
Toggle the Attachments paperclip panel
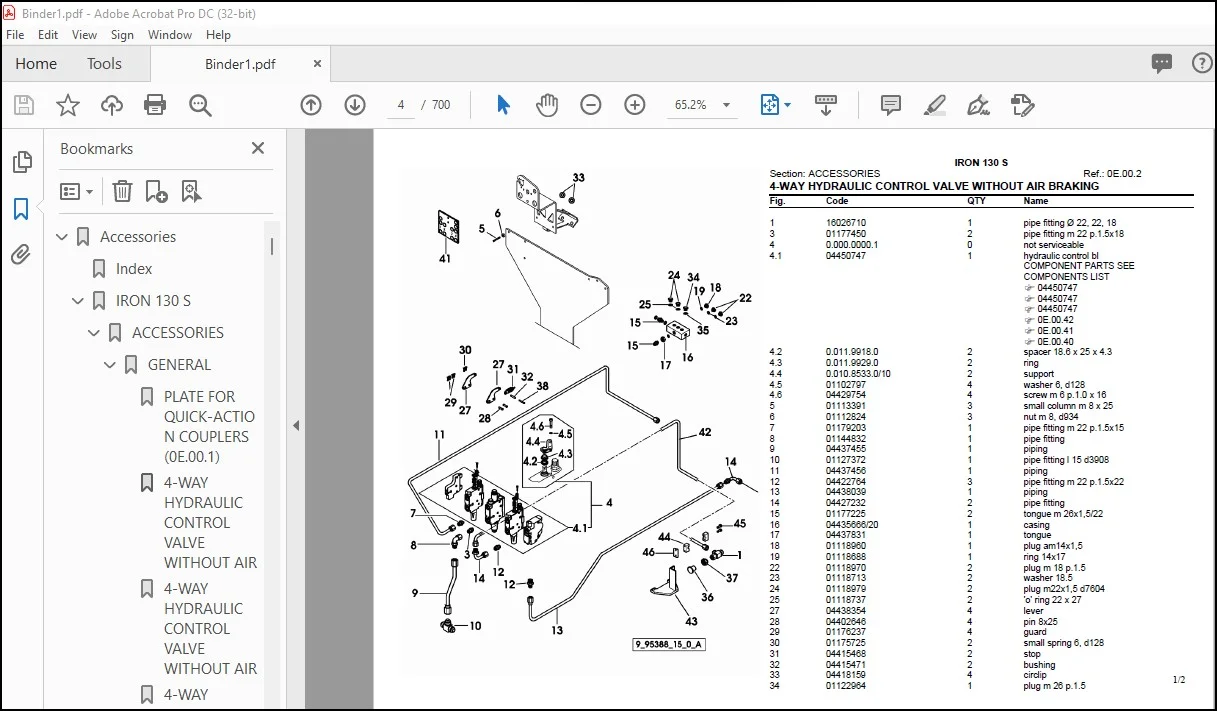21,255
